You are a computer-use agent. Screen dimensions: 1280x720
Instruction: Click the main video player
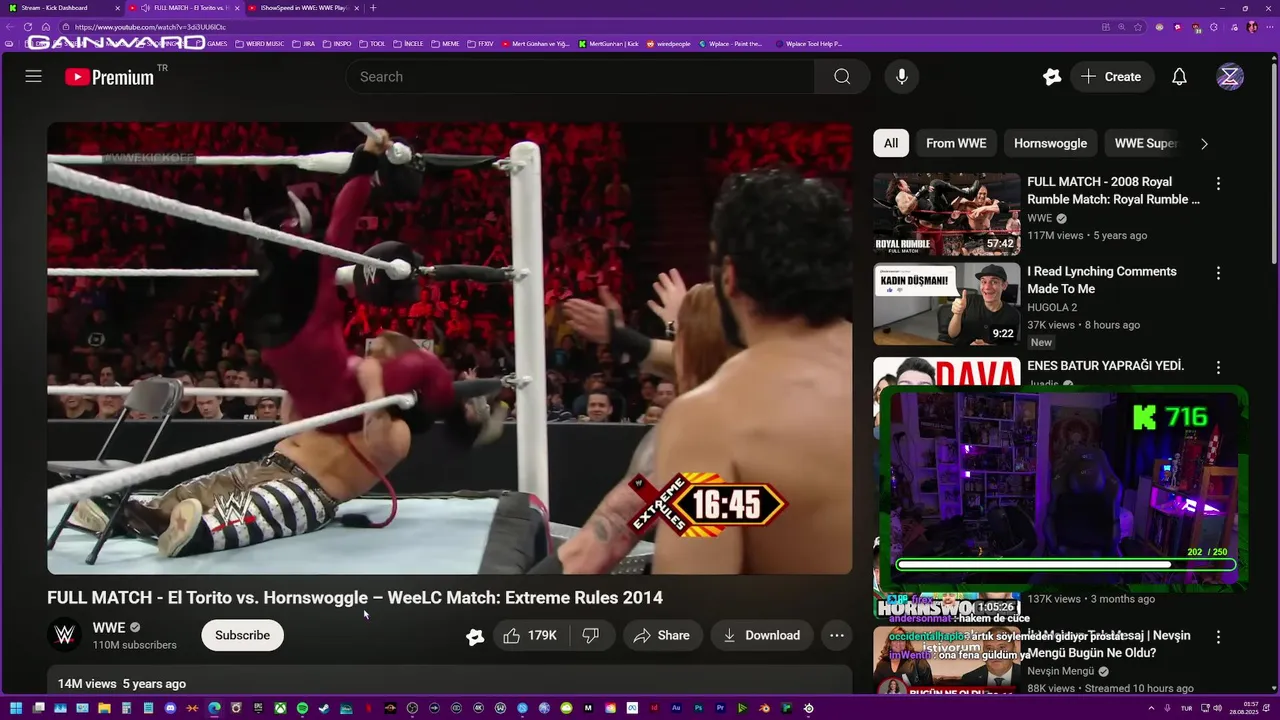(x=450, y=348)
